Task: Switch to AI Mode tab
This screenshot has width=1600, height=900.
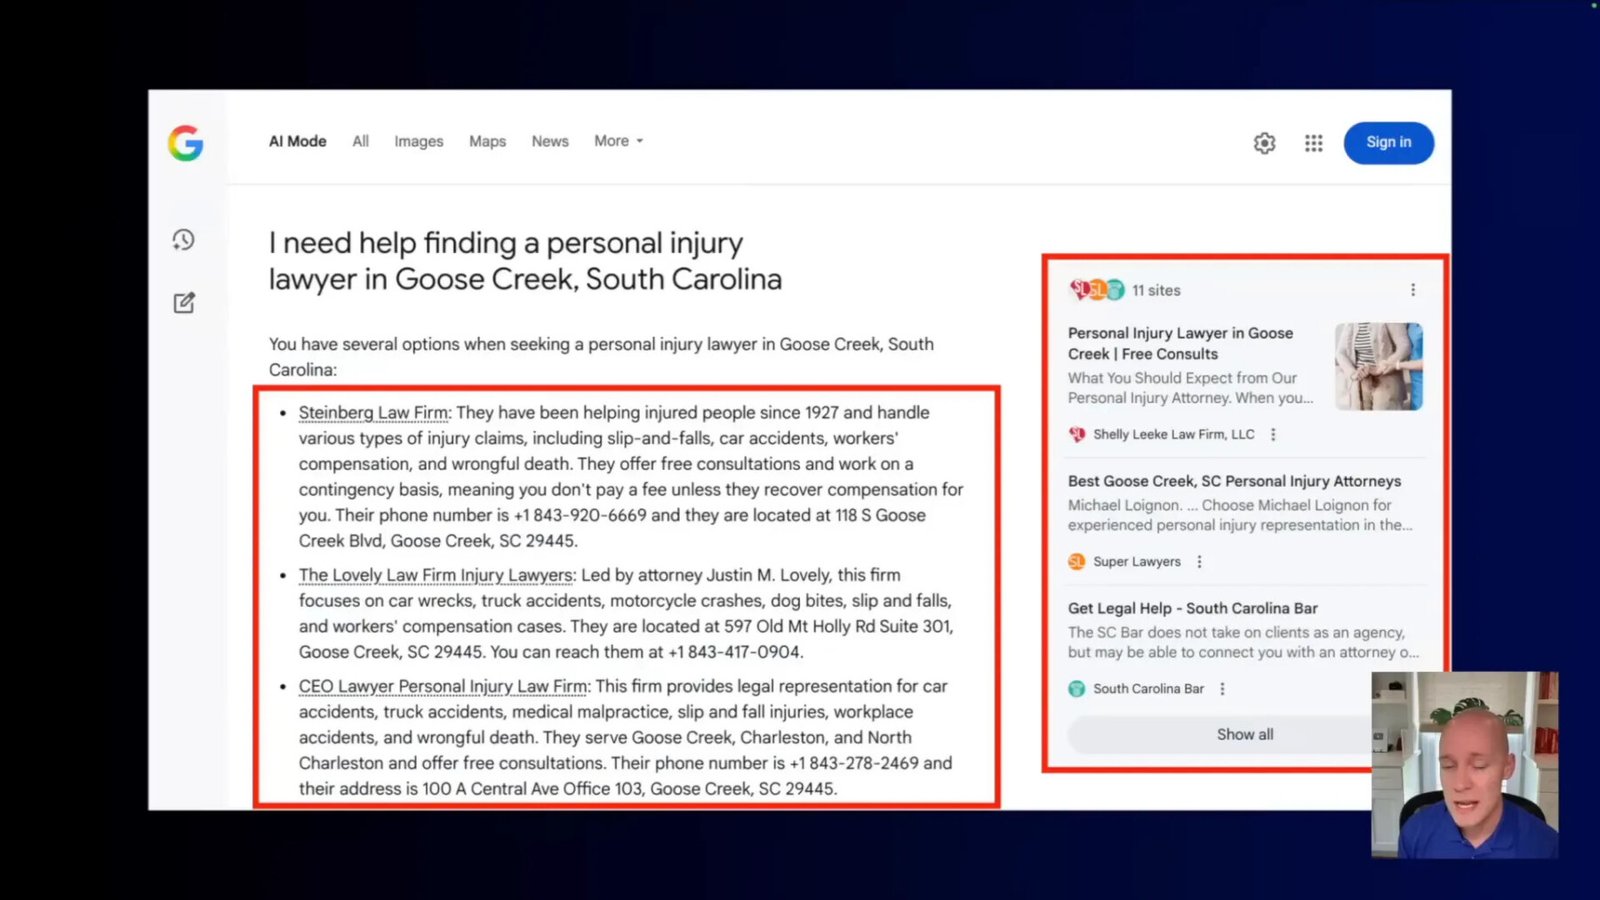Action: [x=297, y=141]
